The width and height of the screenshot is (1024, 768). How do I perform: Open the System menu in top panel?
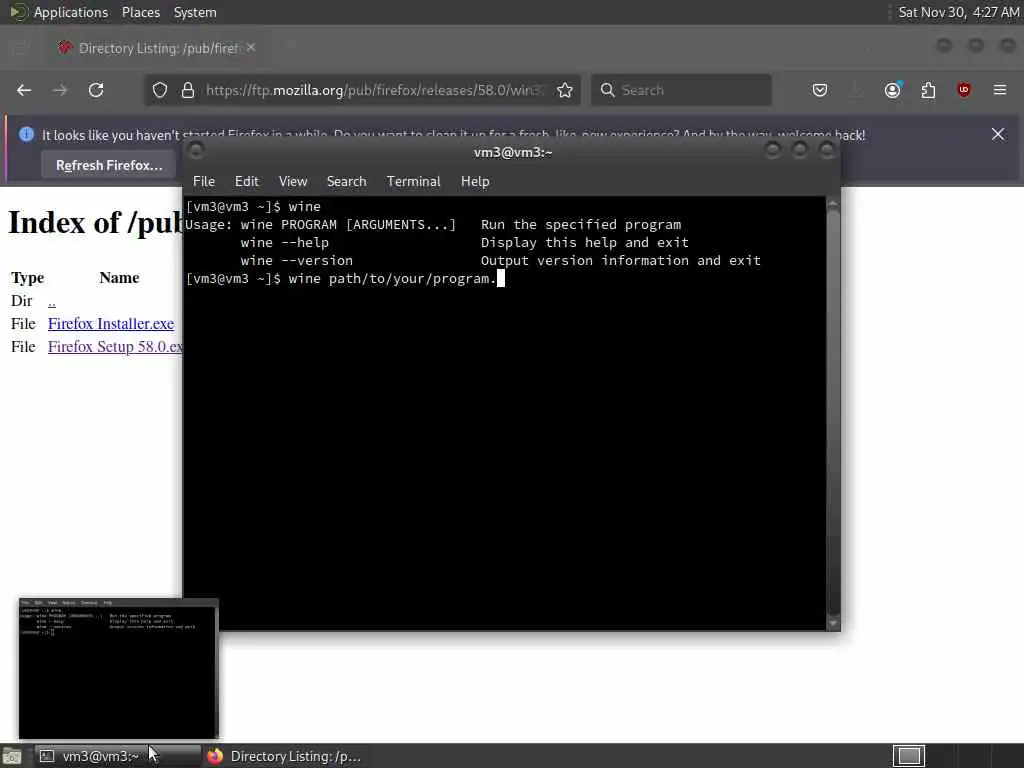[195, 12]
